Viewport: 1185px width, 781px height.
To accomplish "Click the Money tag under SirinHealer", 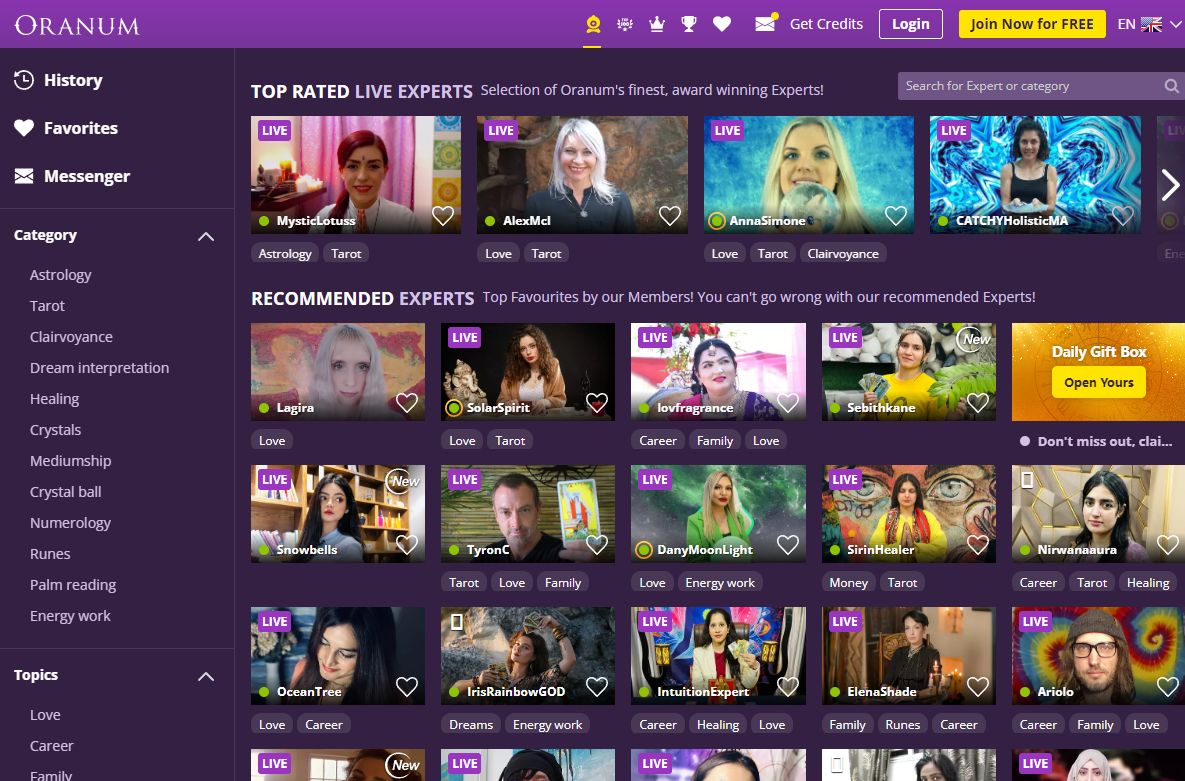I will point(848,583).
